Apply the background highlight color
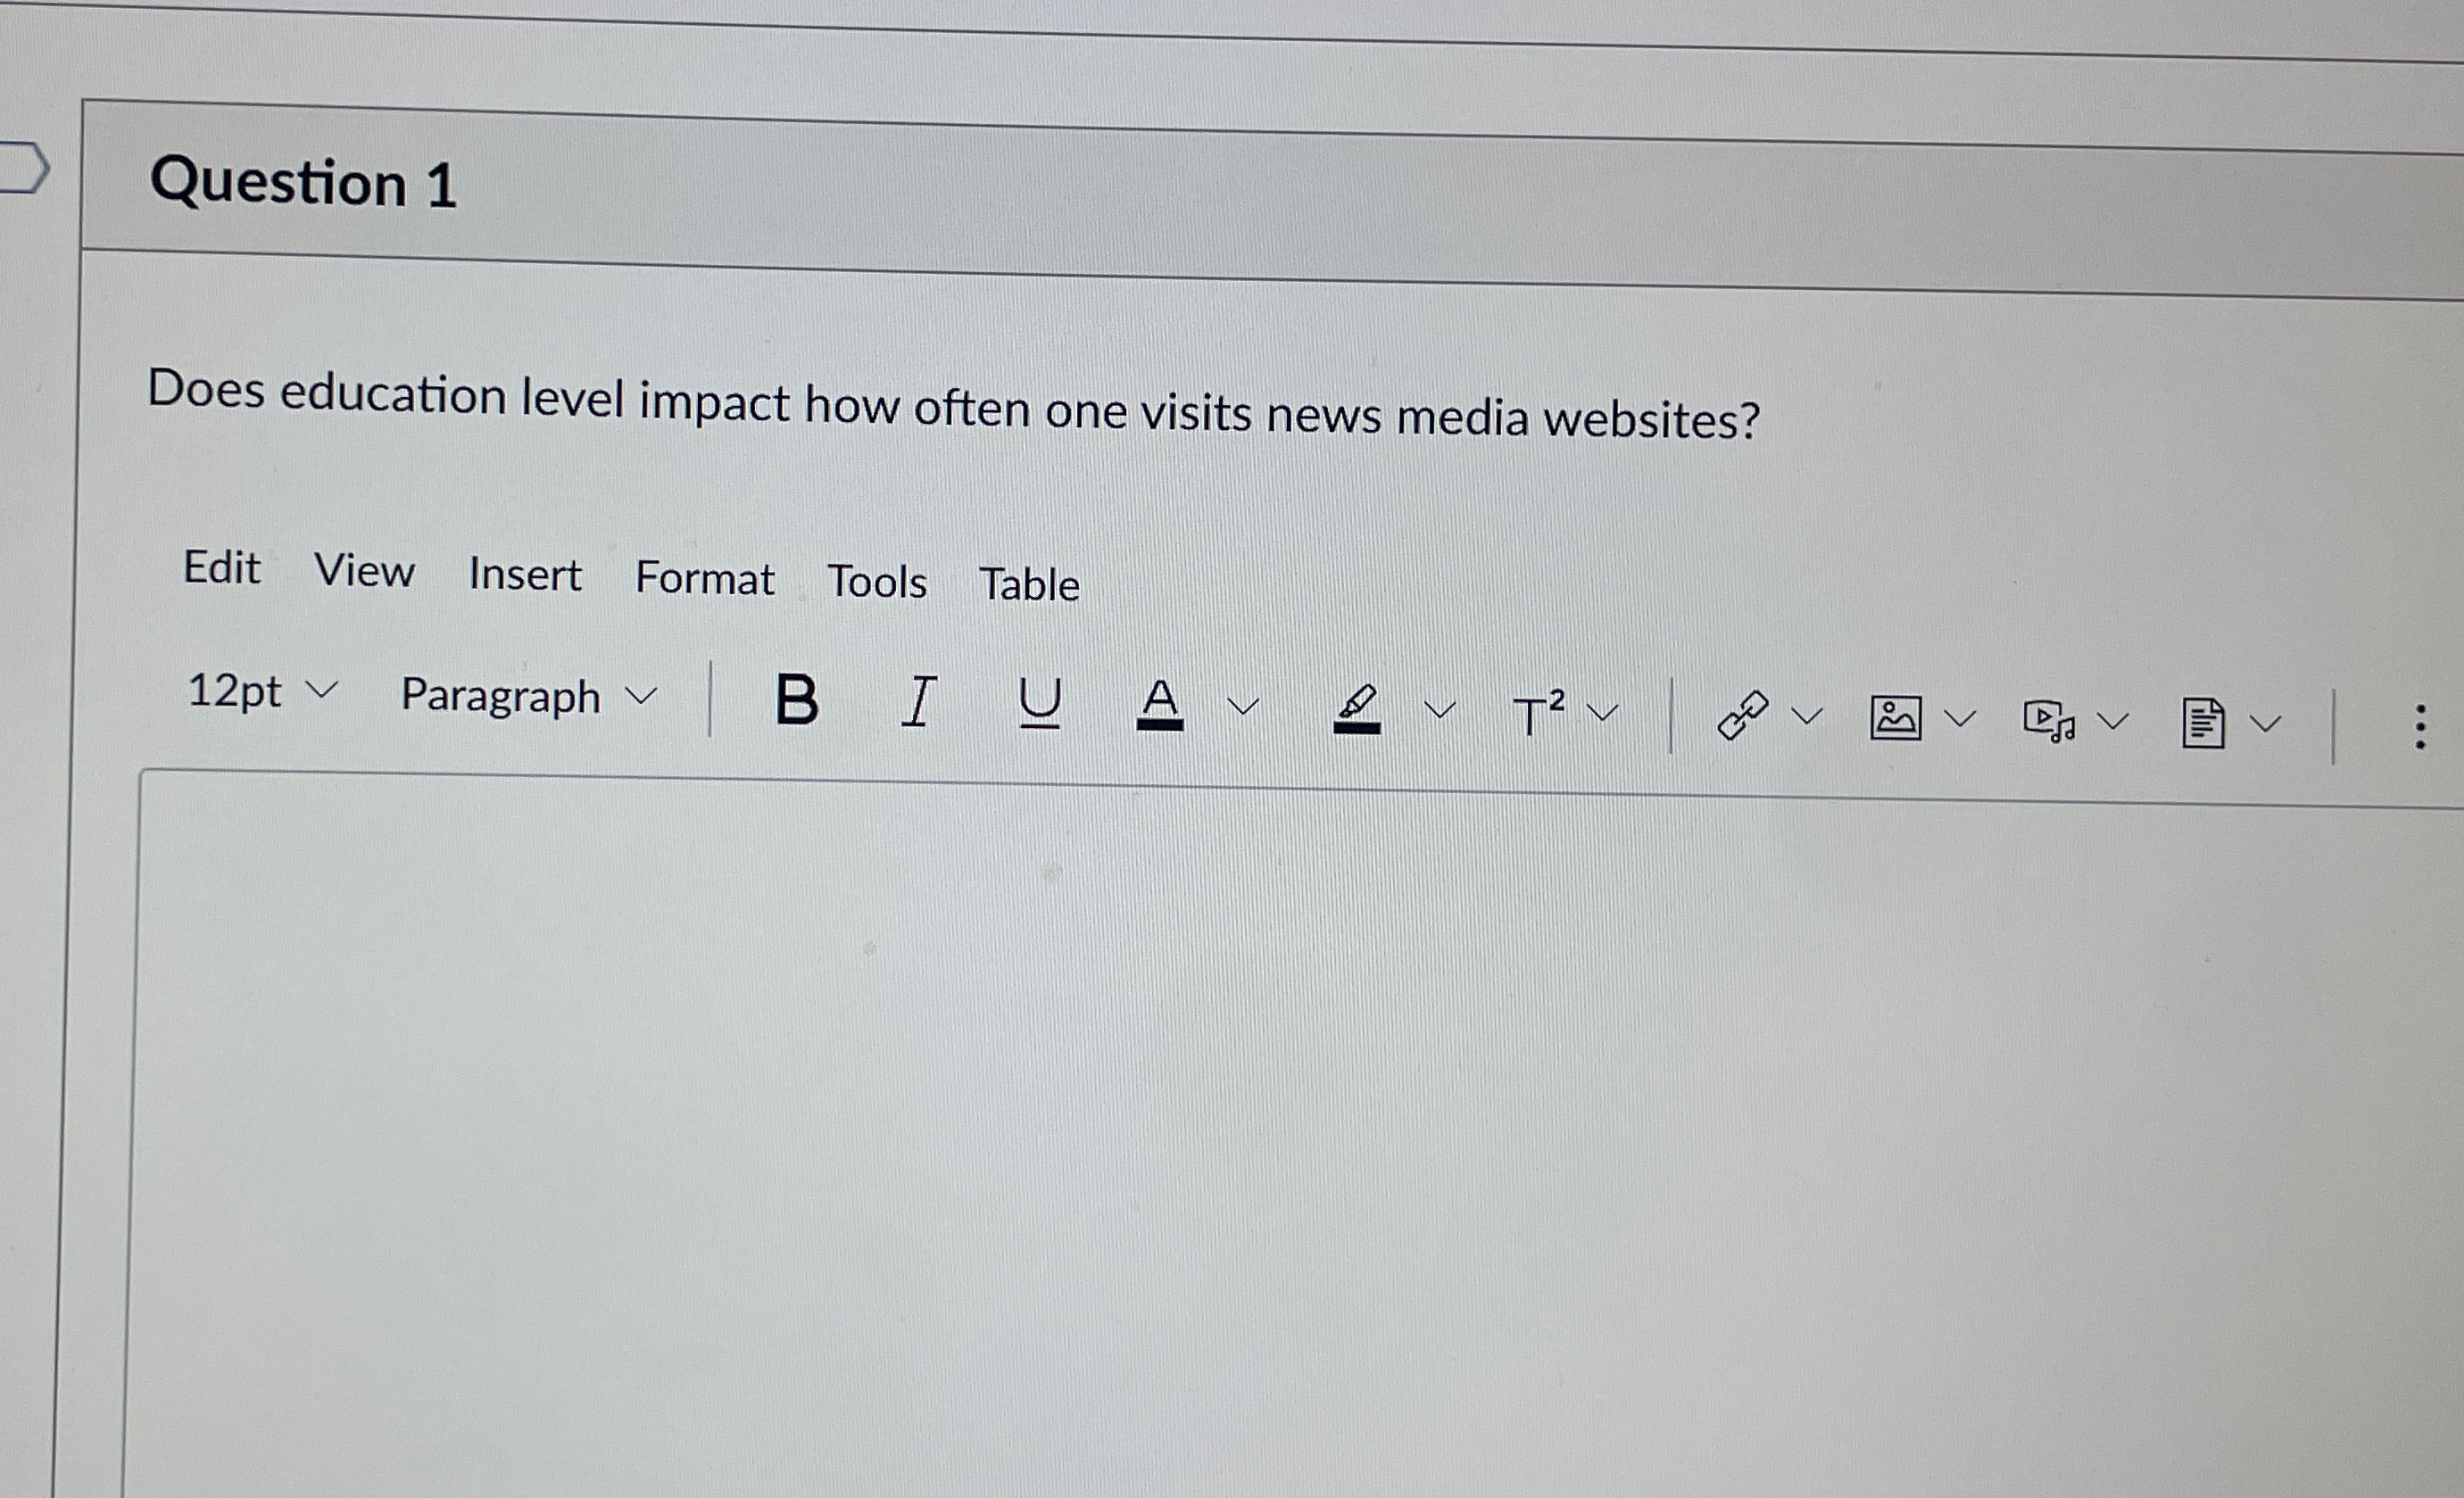 click(x=1357, y=709)
